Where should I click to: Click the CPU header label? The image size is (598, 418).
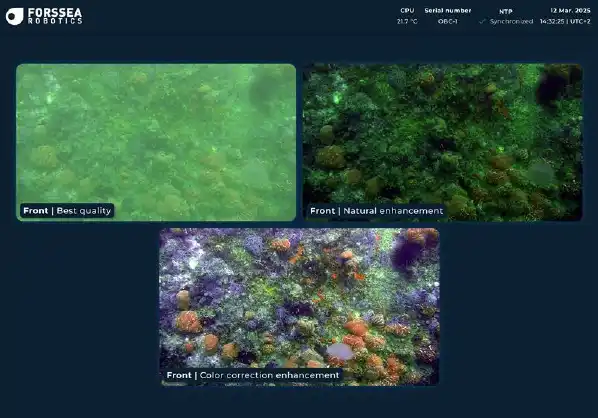pos(407,11)
